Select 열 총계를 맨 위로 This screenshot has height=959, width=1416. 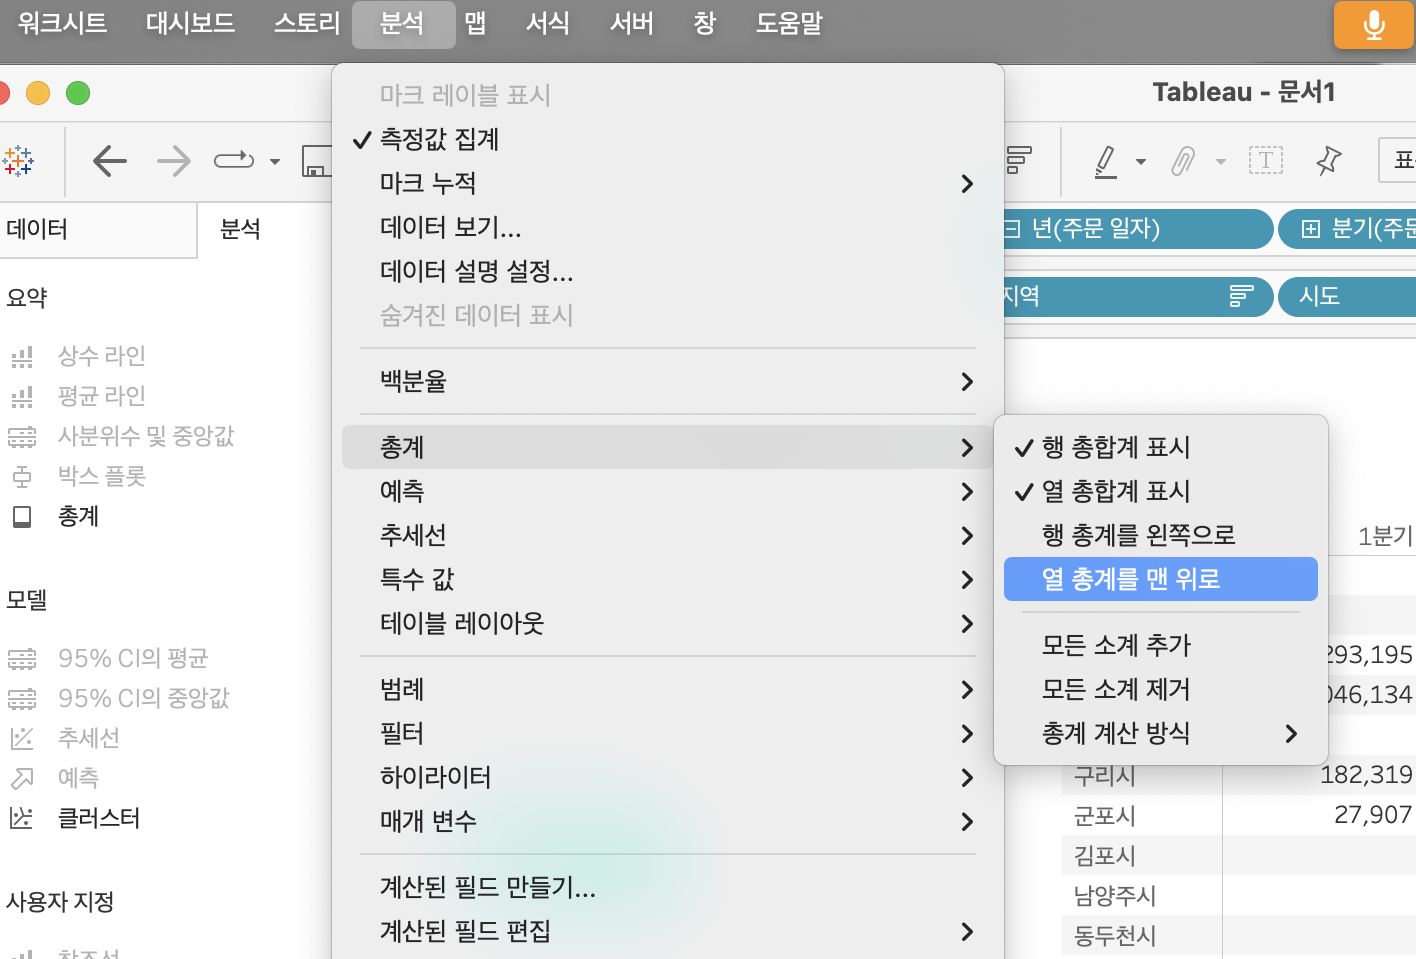point(1160,579)
